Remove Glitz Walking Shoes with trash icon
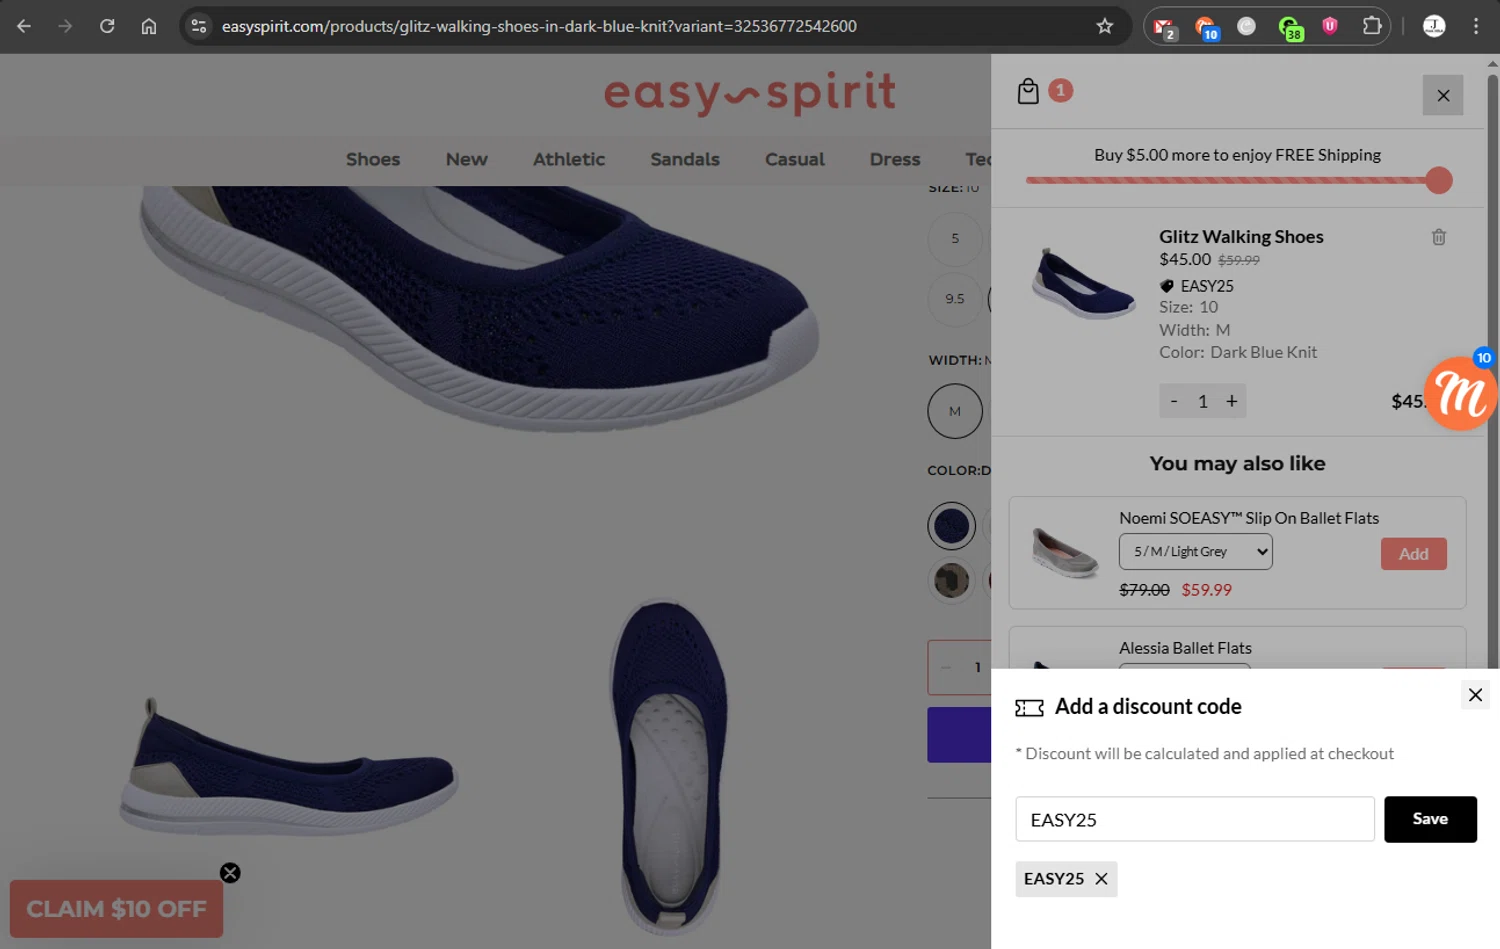 tap(1439, 237)
